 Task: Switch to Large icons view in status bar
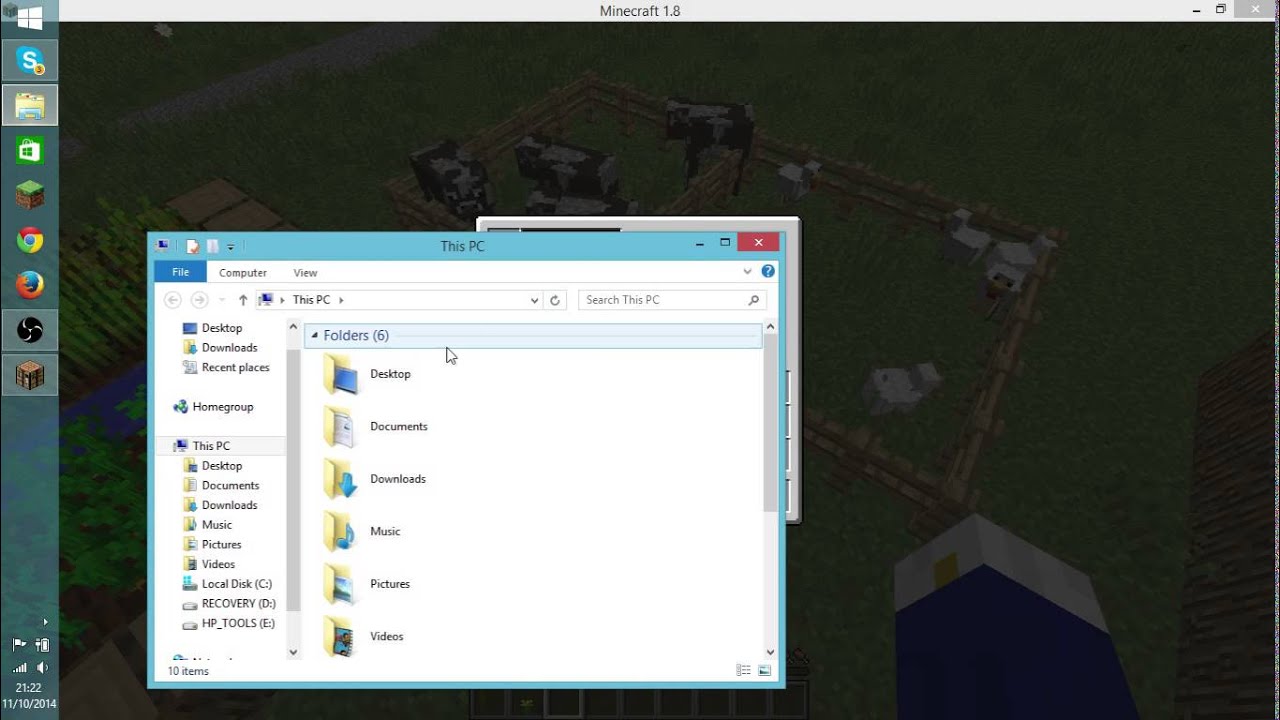coord(765,671)
